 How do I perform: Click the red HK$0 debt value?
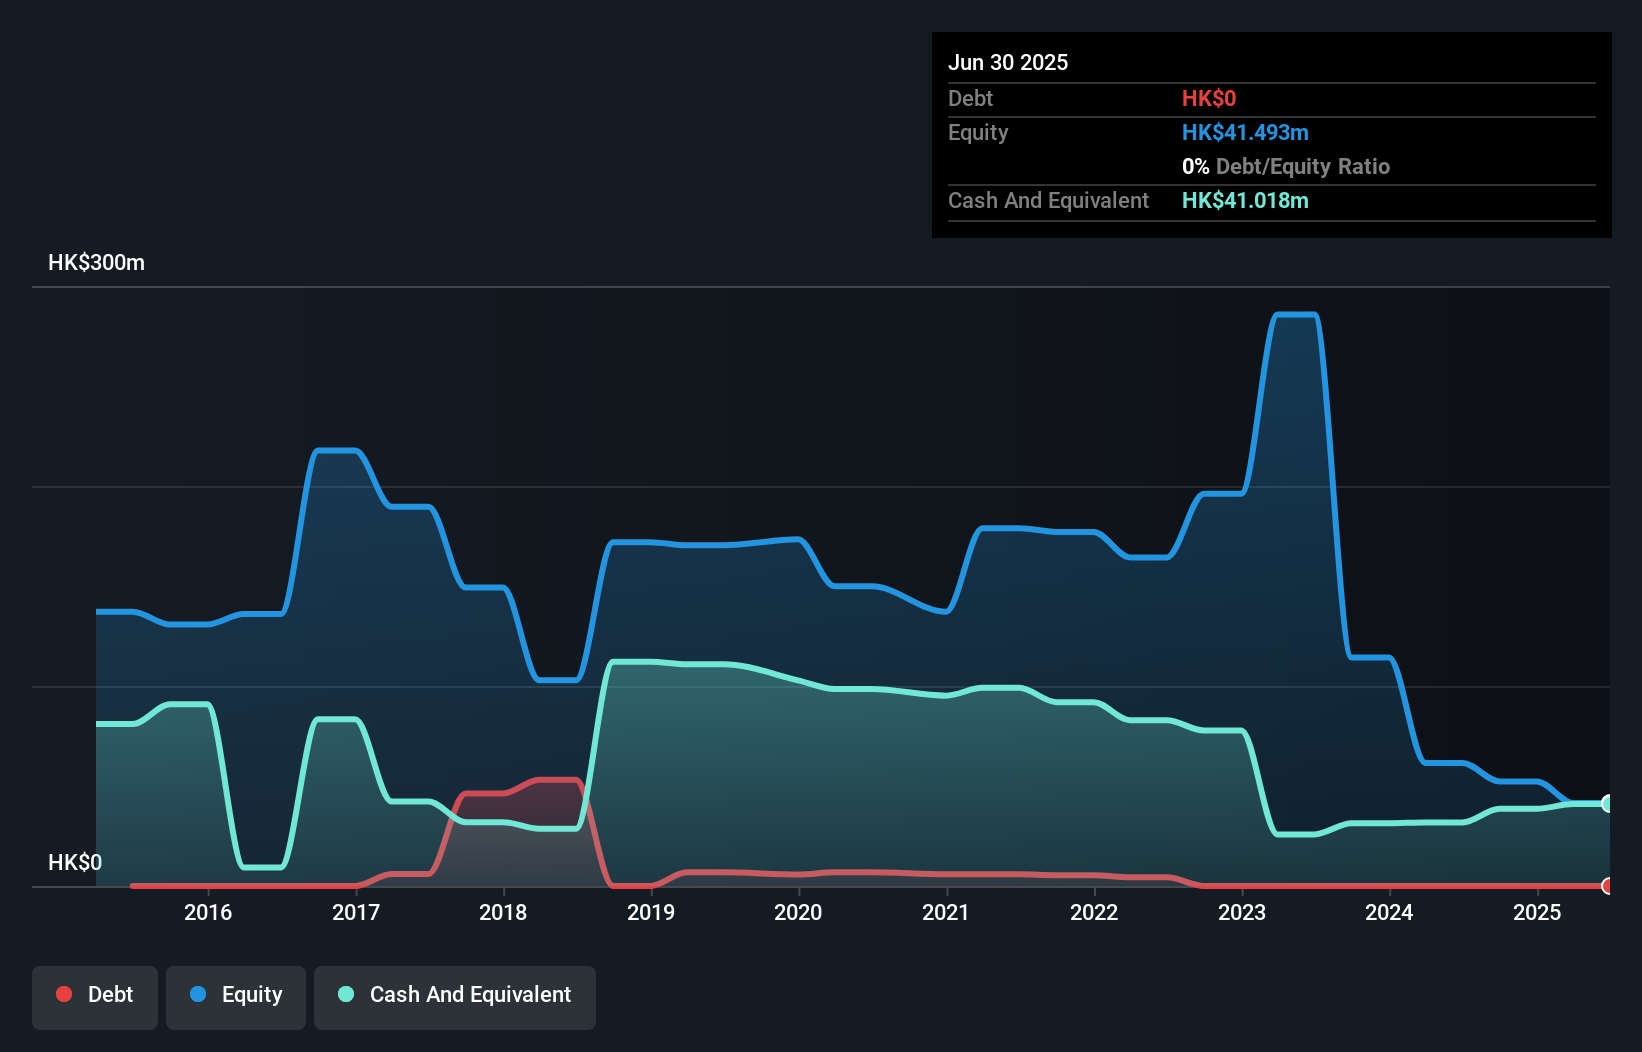point(1209,98)
